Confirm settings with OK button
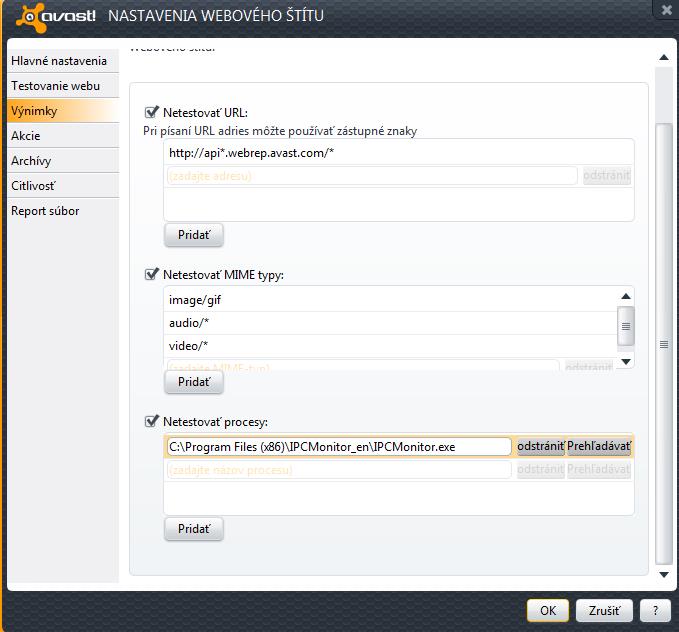 548,610
